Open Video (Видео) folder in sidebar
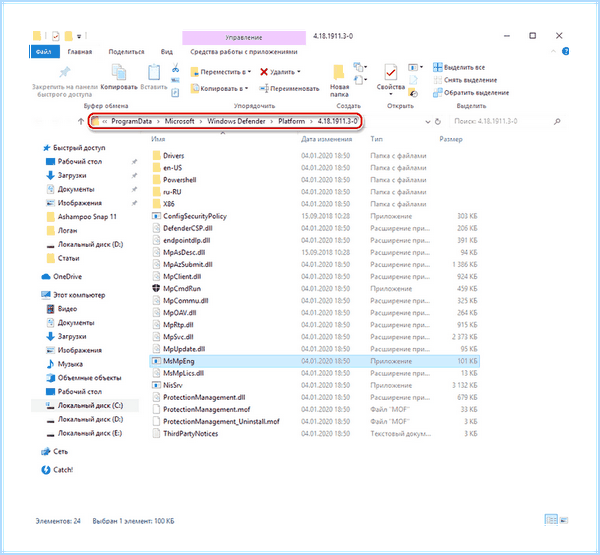This screenshot has width=600, height=555. click(x=62, y=309)
